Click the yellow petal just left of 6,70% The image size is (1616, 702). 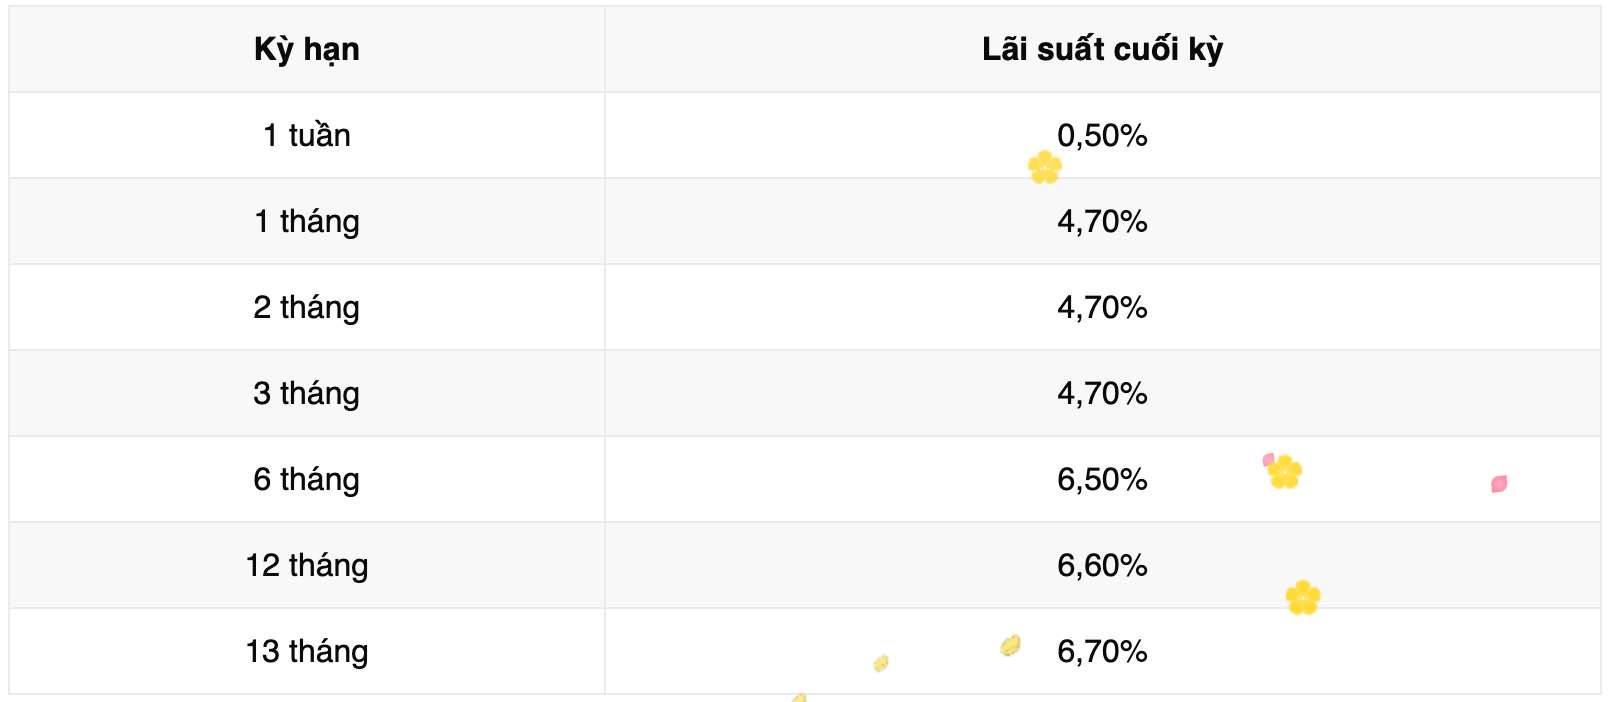point(1010,645)
